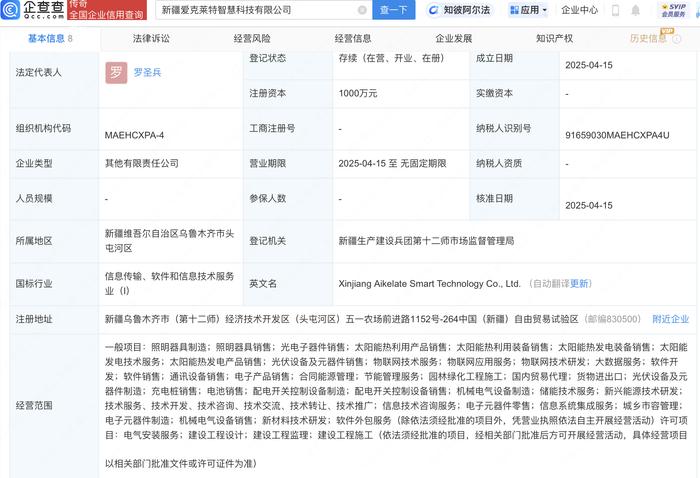Click industry 信息传输、软件和信息技术服务业
This screenshot has height=478, width=700.
pos(169,283)
